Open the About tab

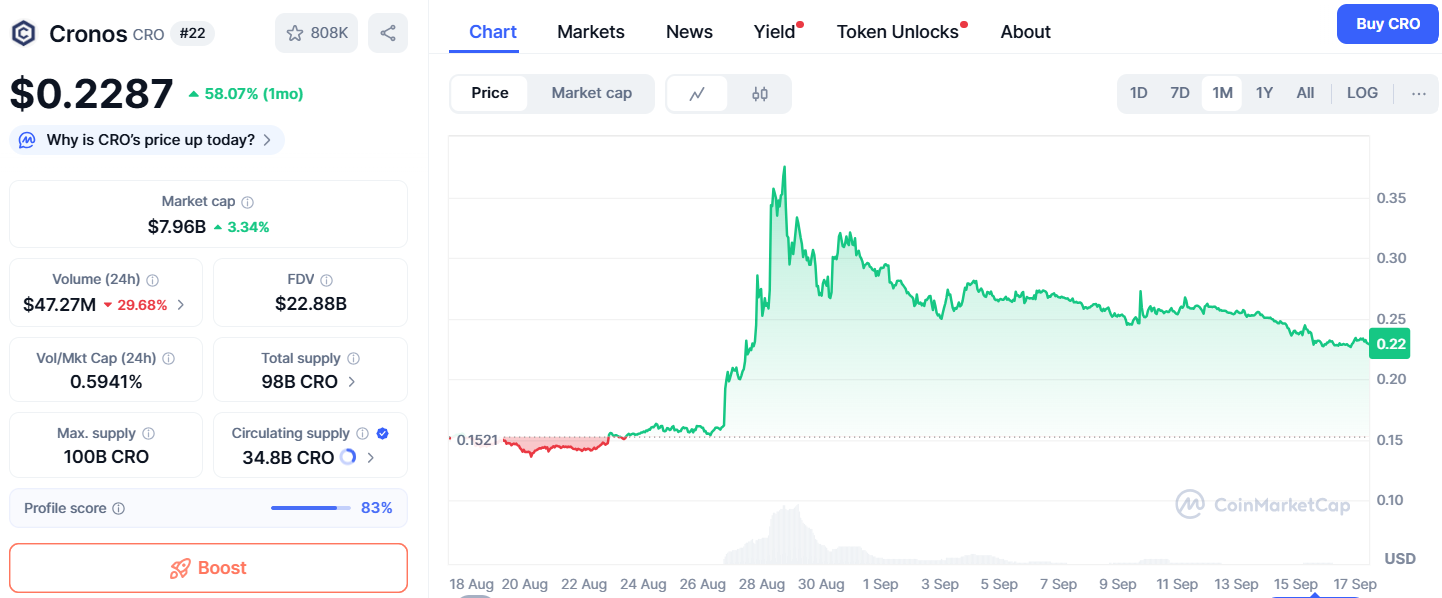point(1025,32)
